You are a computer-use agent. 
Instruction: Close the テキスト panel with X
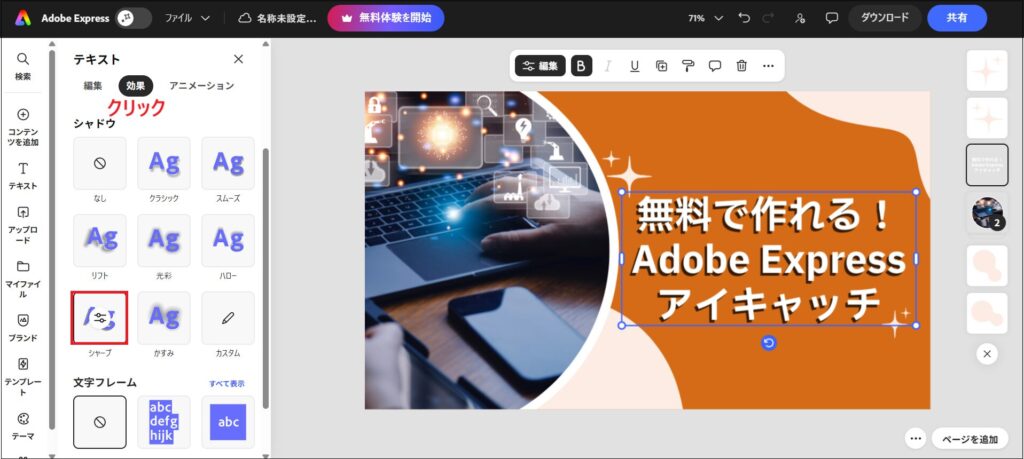pos(238,59)
